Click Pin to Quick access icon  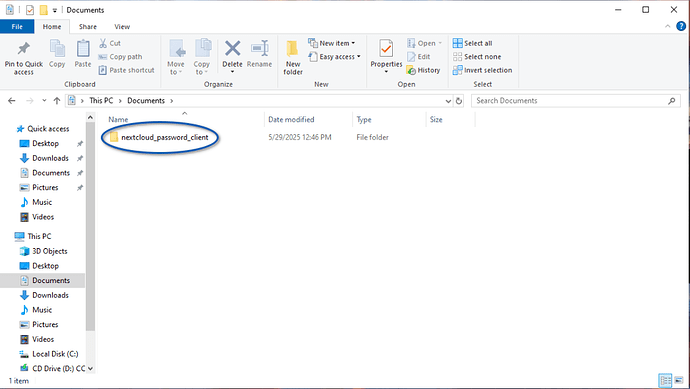tap(24, 49)
